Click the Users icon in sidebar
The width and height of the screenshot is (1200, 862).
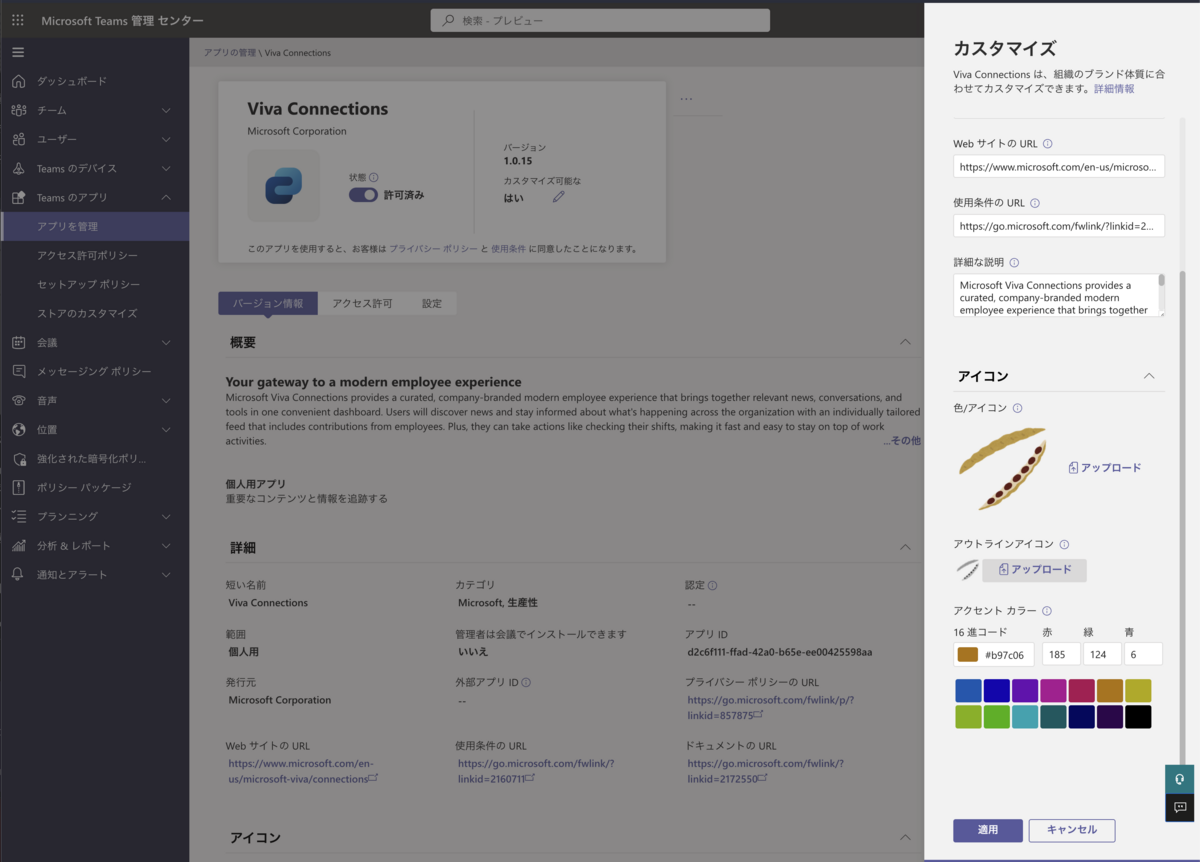click(18, 139)
